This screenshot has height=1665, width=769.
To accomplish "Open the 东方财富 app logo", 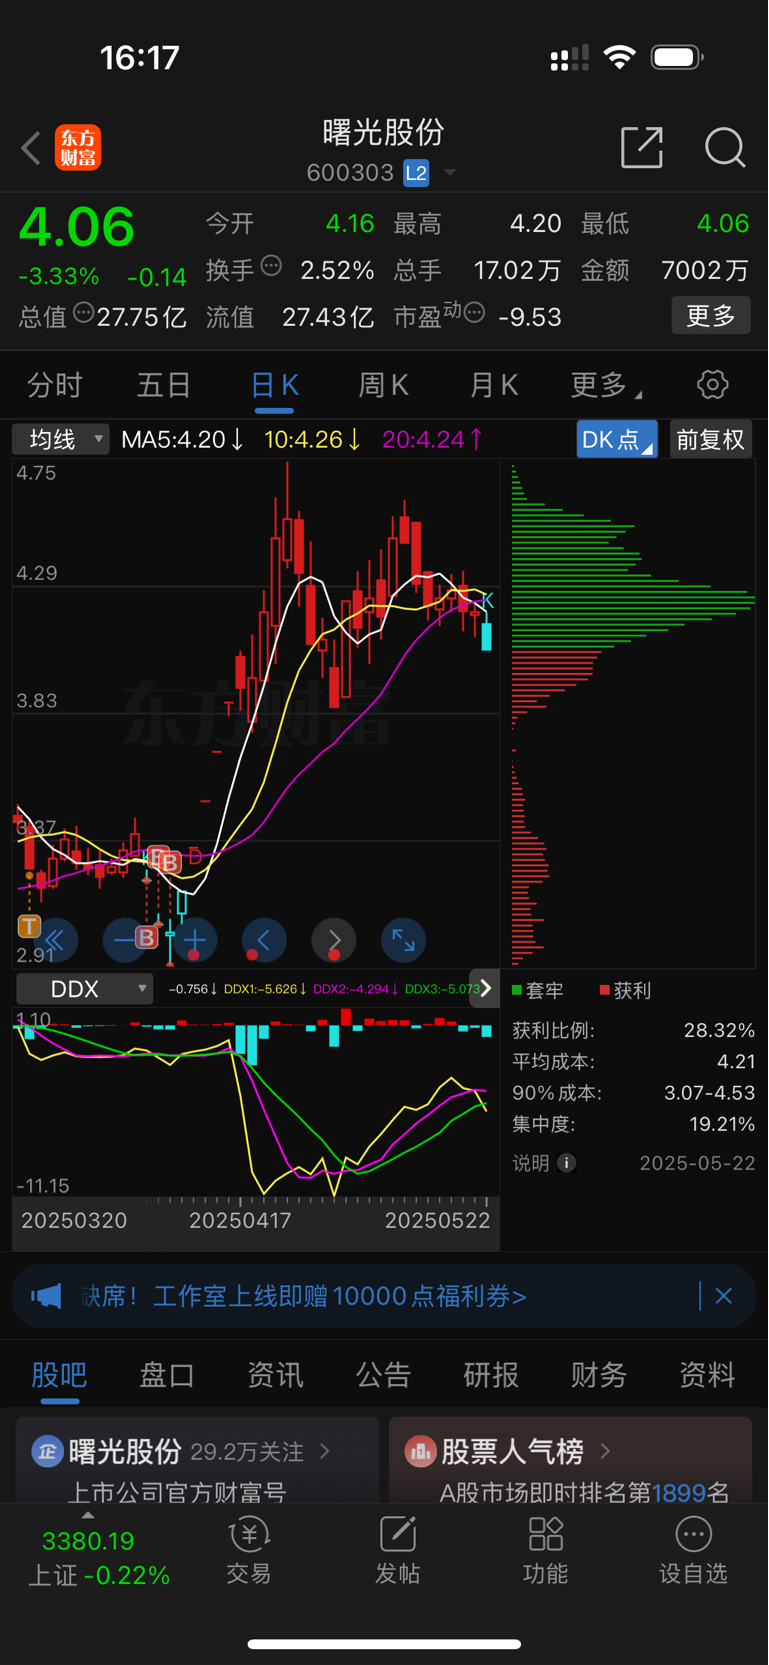I will coord(78,148).
